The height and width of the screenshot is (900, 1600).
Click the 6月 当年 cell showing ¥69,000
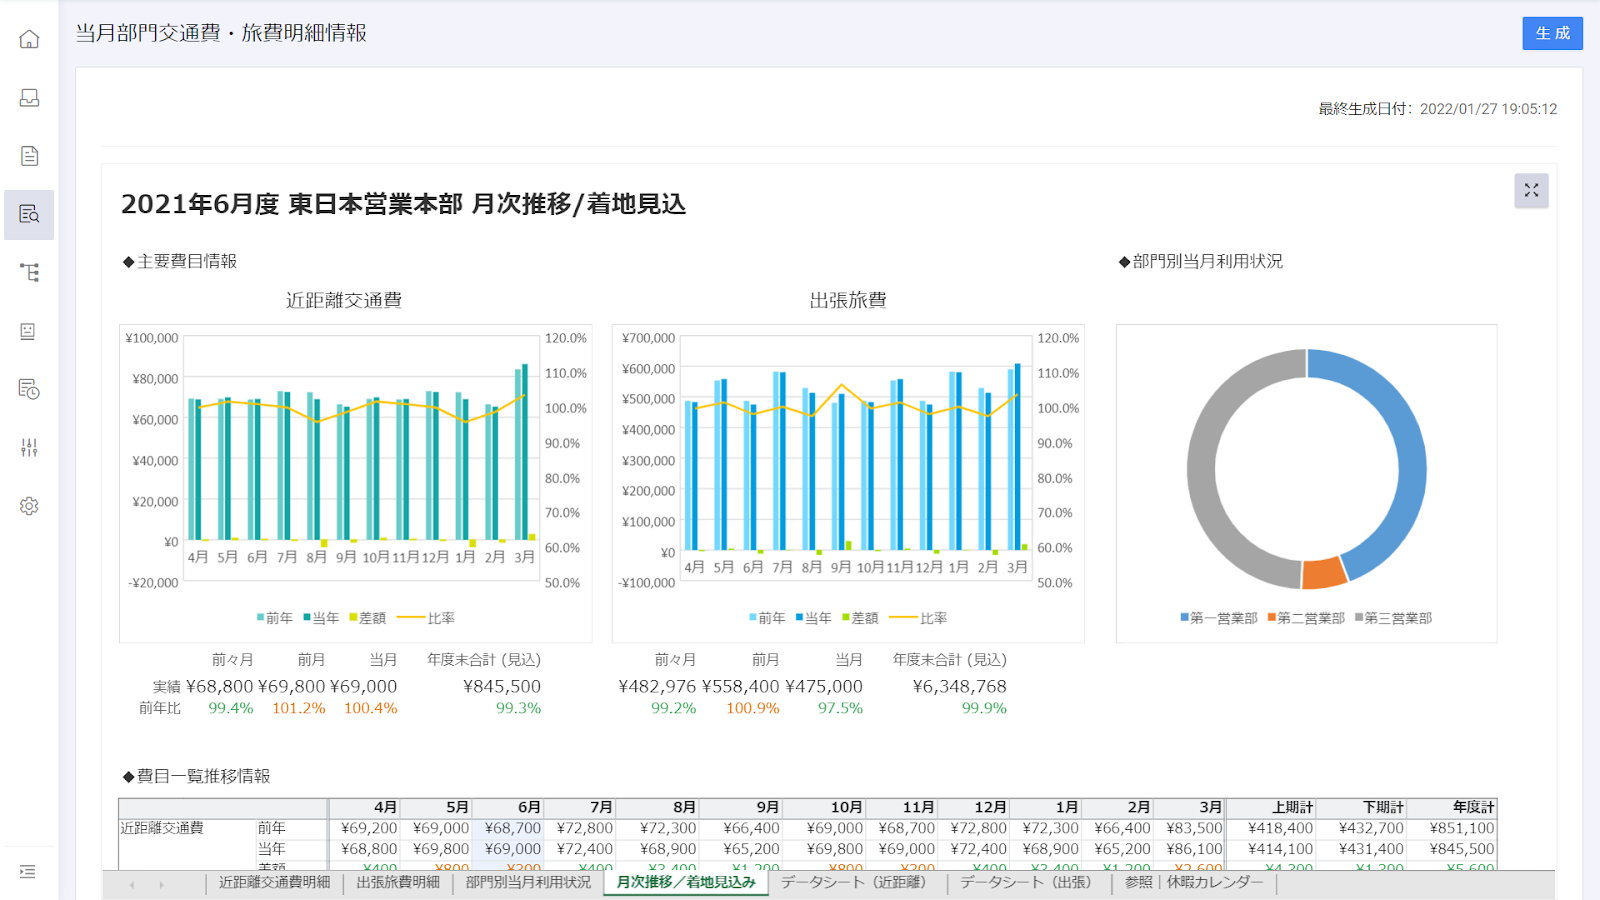tap(508, 849)
